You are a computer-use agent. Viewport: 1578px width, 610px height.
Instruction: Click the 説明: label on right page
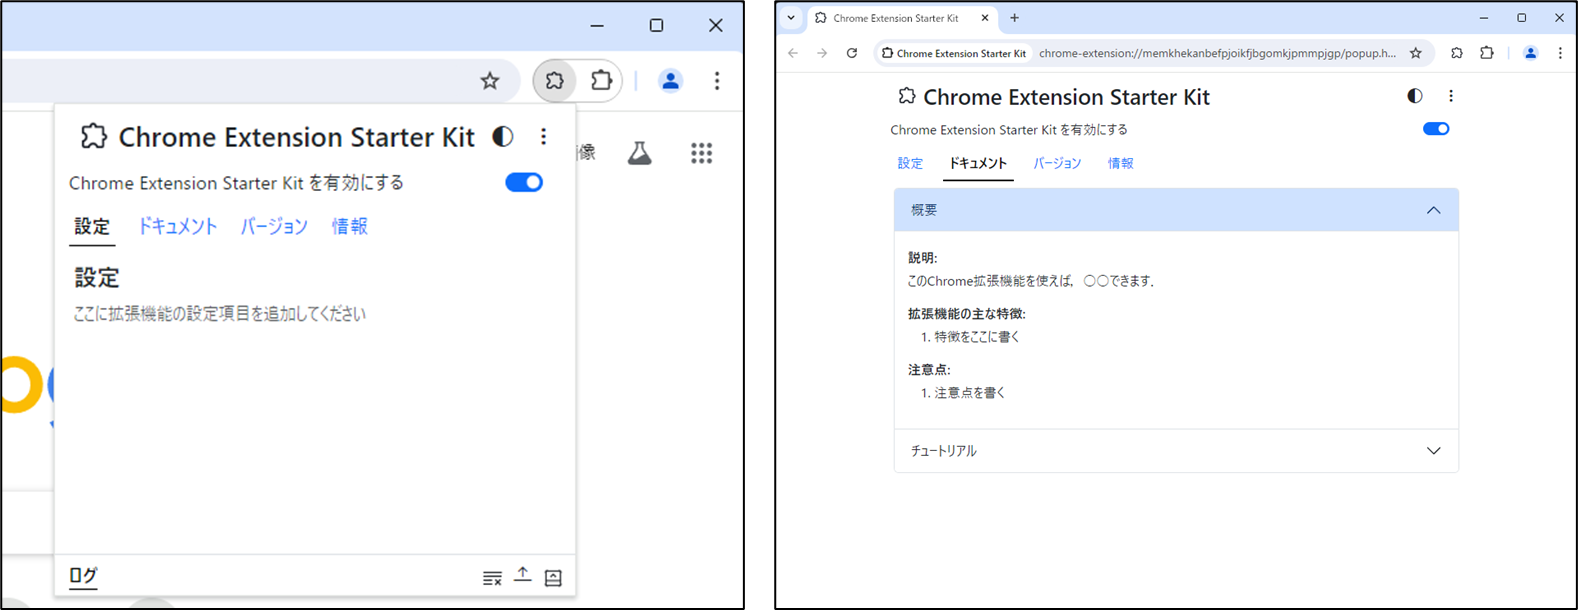[923, 258]
